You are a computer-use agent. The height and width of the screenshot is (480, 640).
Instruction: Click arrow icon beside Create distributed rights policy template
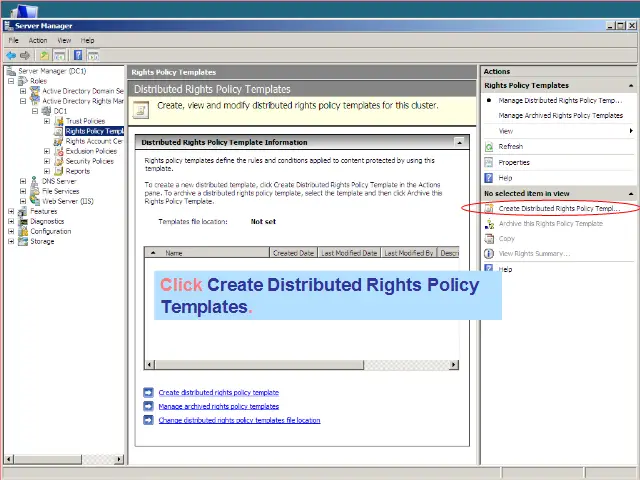(148, 392)
